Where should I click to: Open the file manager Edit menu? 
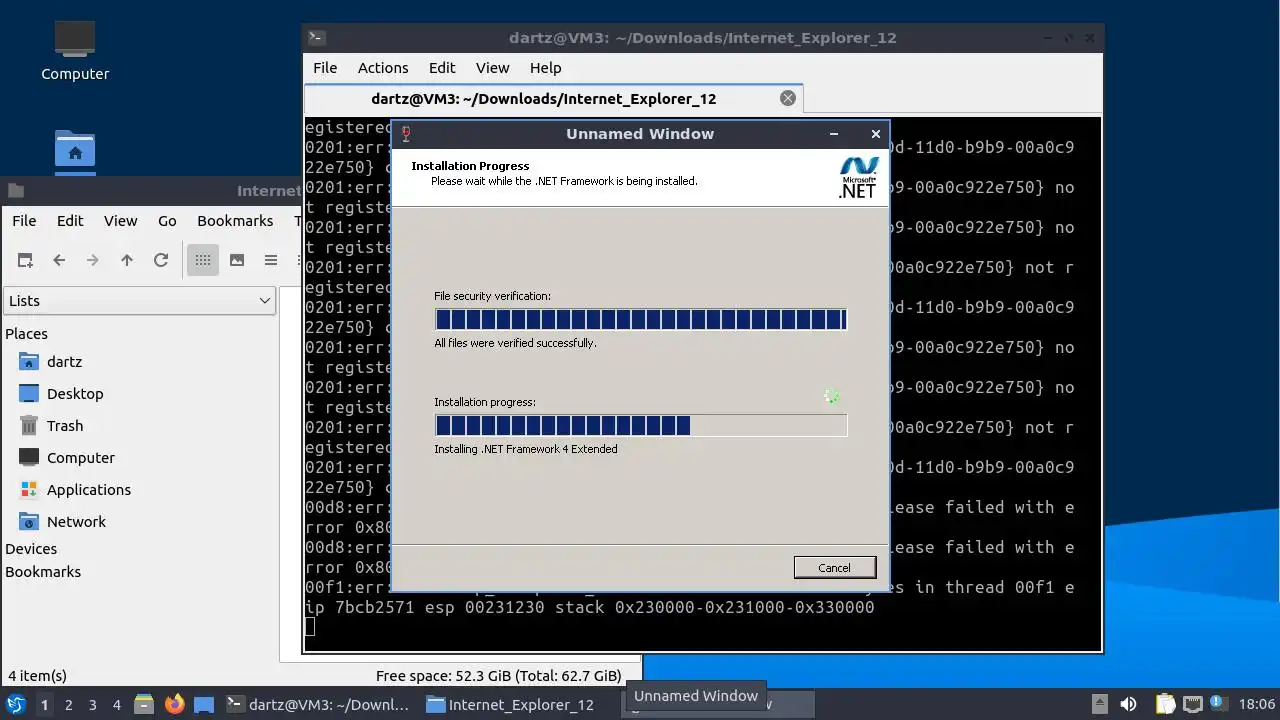click(70, 221)
